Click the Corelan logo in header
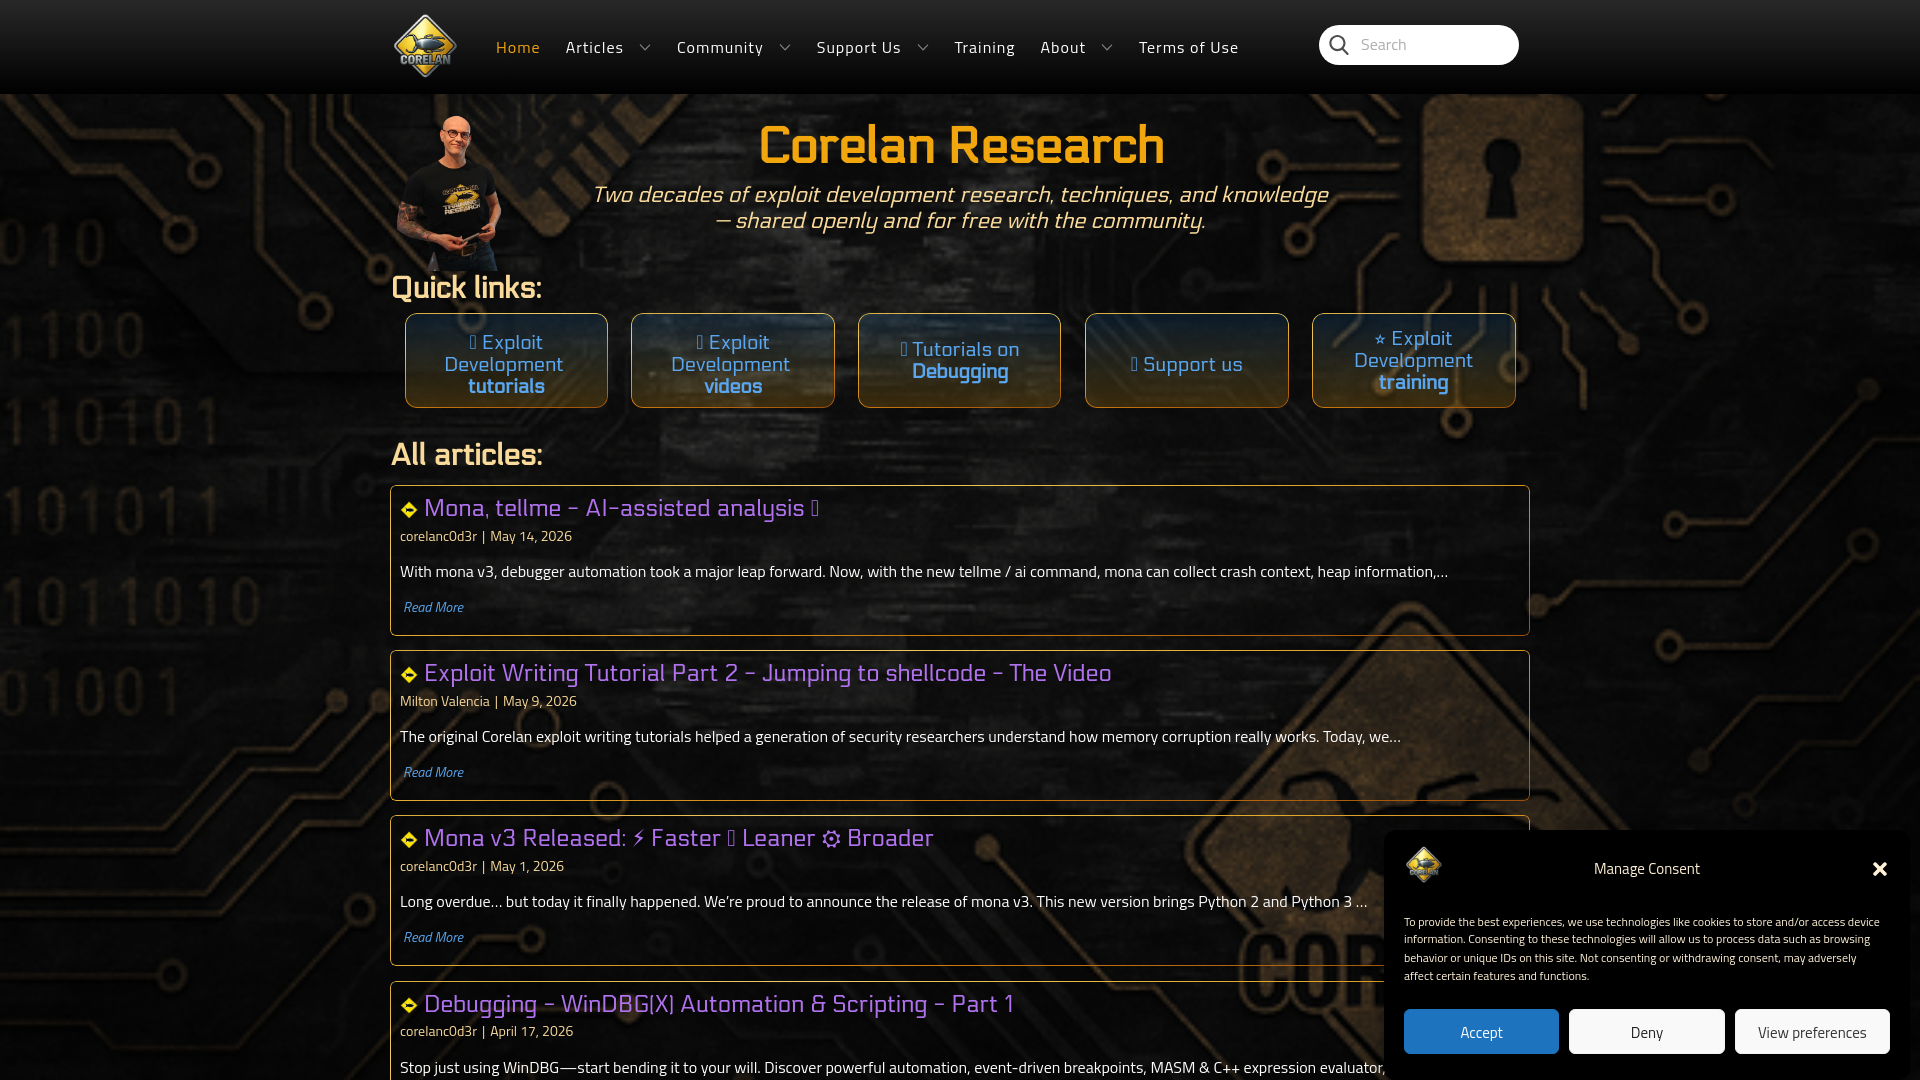This screenshot has height=1080, width=1920. point(425,46)
